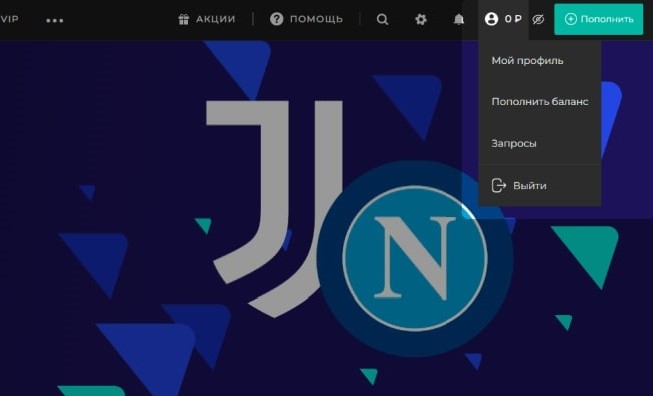Click the 0 ₽ balance amount

[513, 19]
